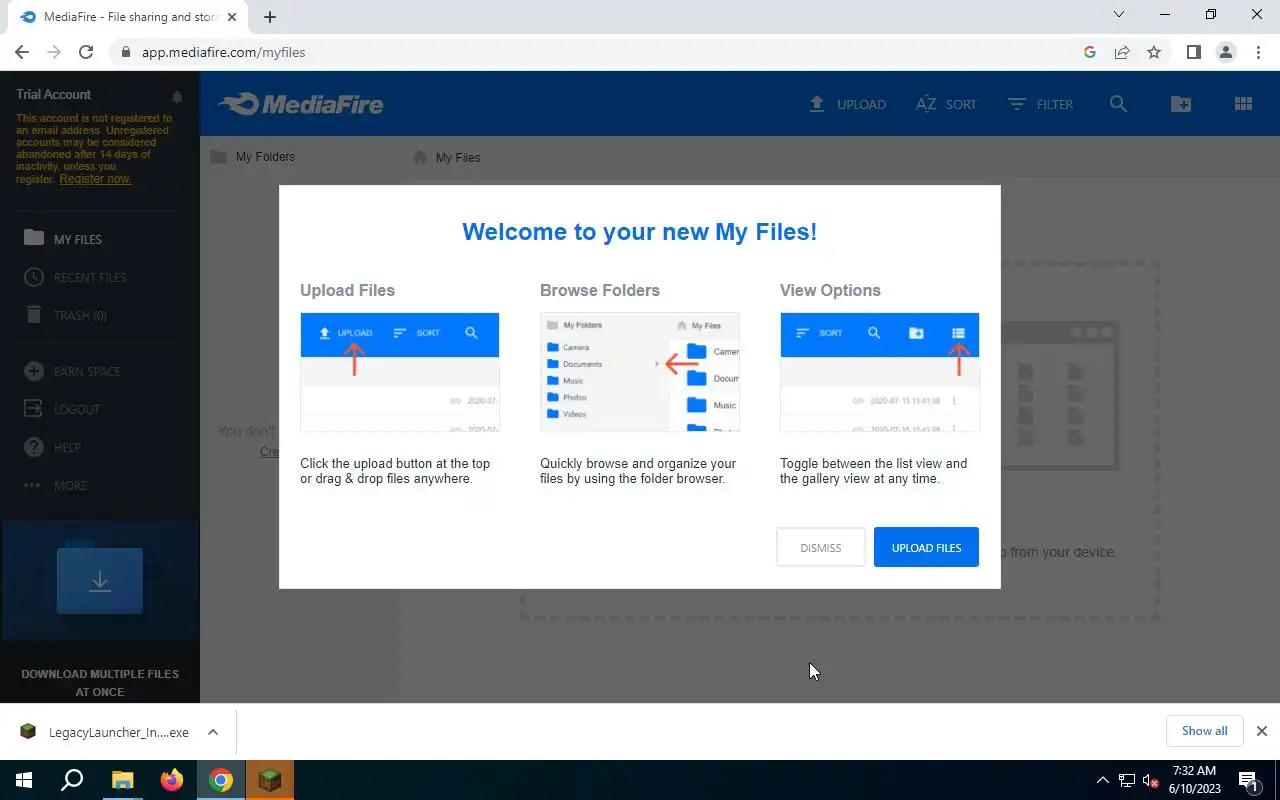The height and width of the screenshot is (800, 1280).
Task: Open the Windows Start menu
Action: tap(24, 780)
